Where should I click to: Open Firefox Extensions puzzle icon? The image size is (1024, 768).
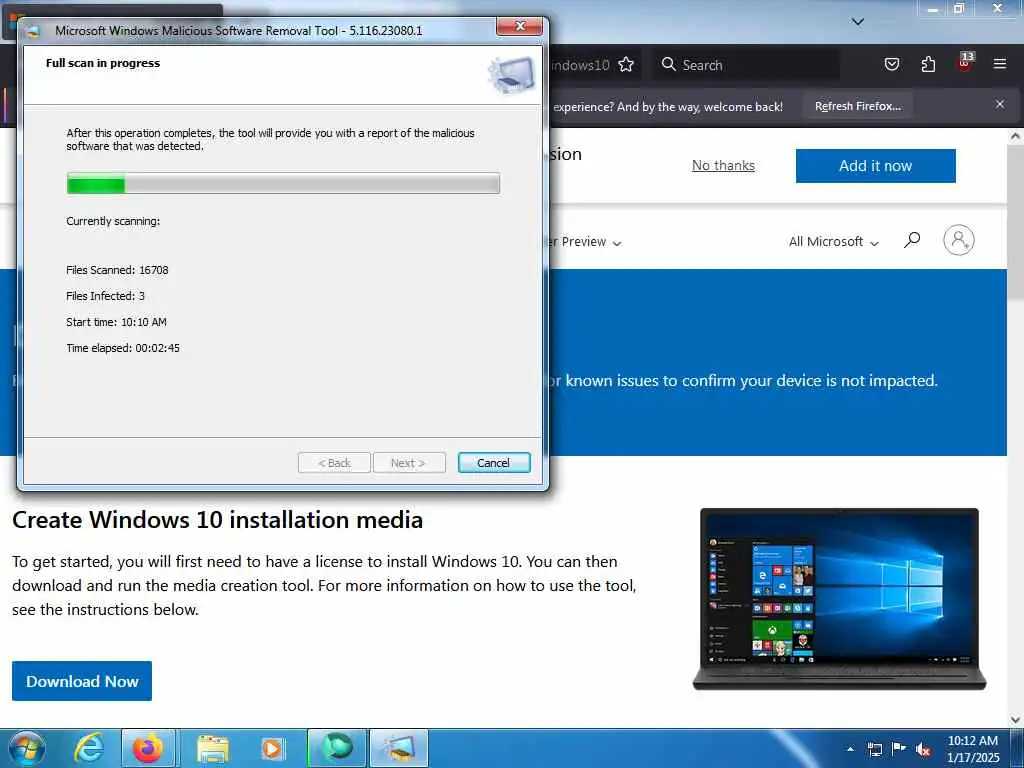pyautogui.click(x=928, y=64)
